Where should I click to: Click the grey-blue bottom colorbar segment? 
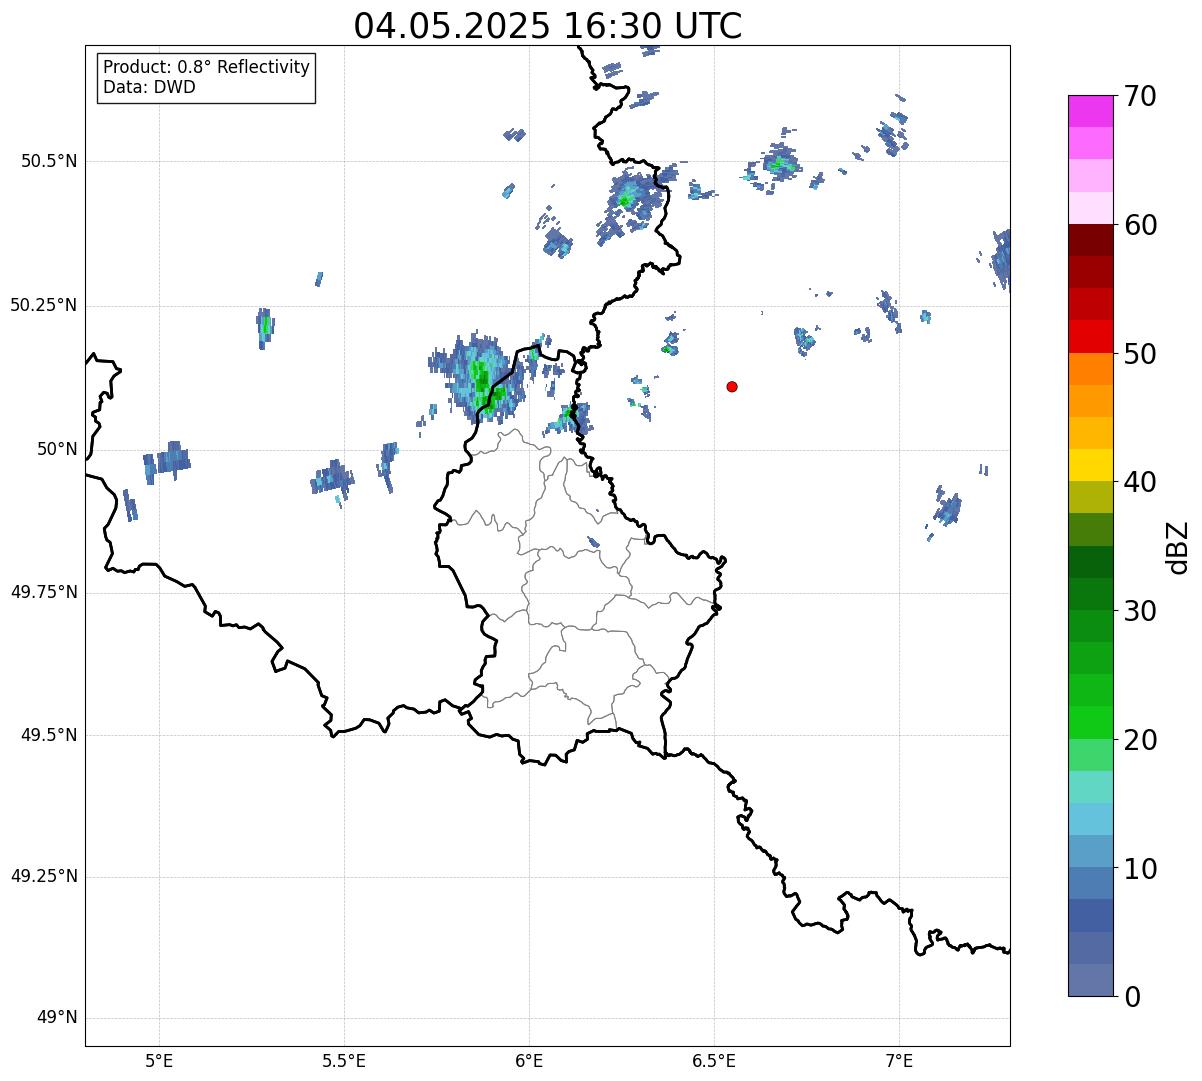pyautogui.click(x=1090, y=980)
